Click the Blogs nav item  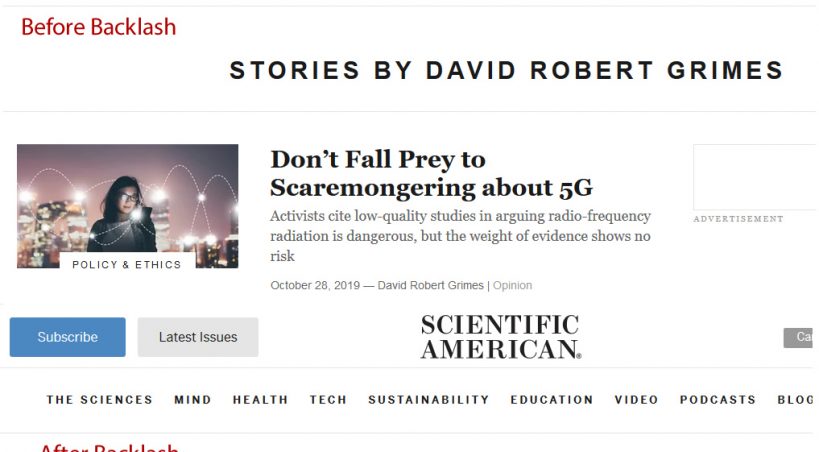coord(797,400)
